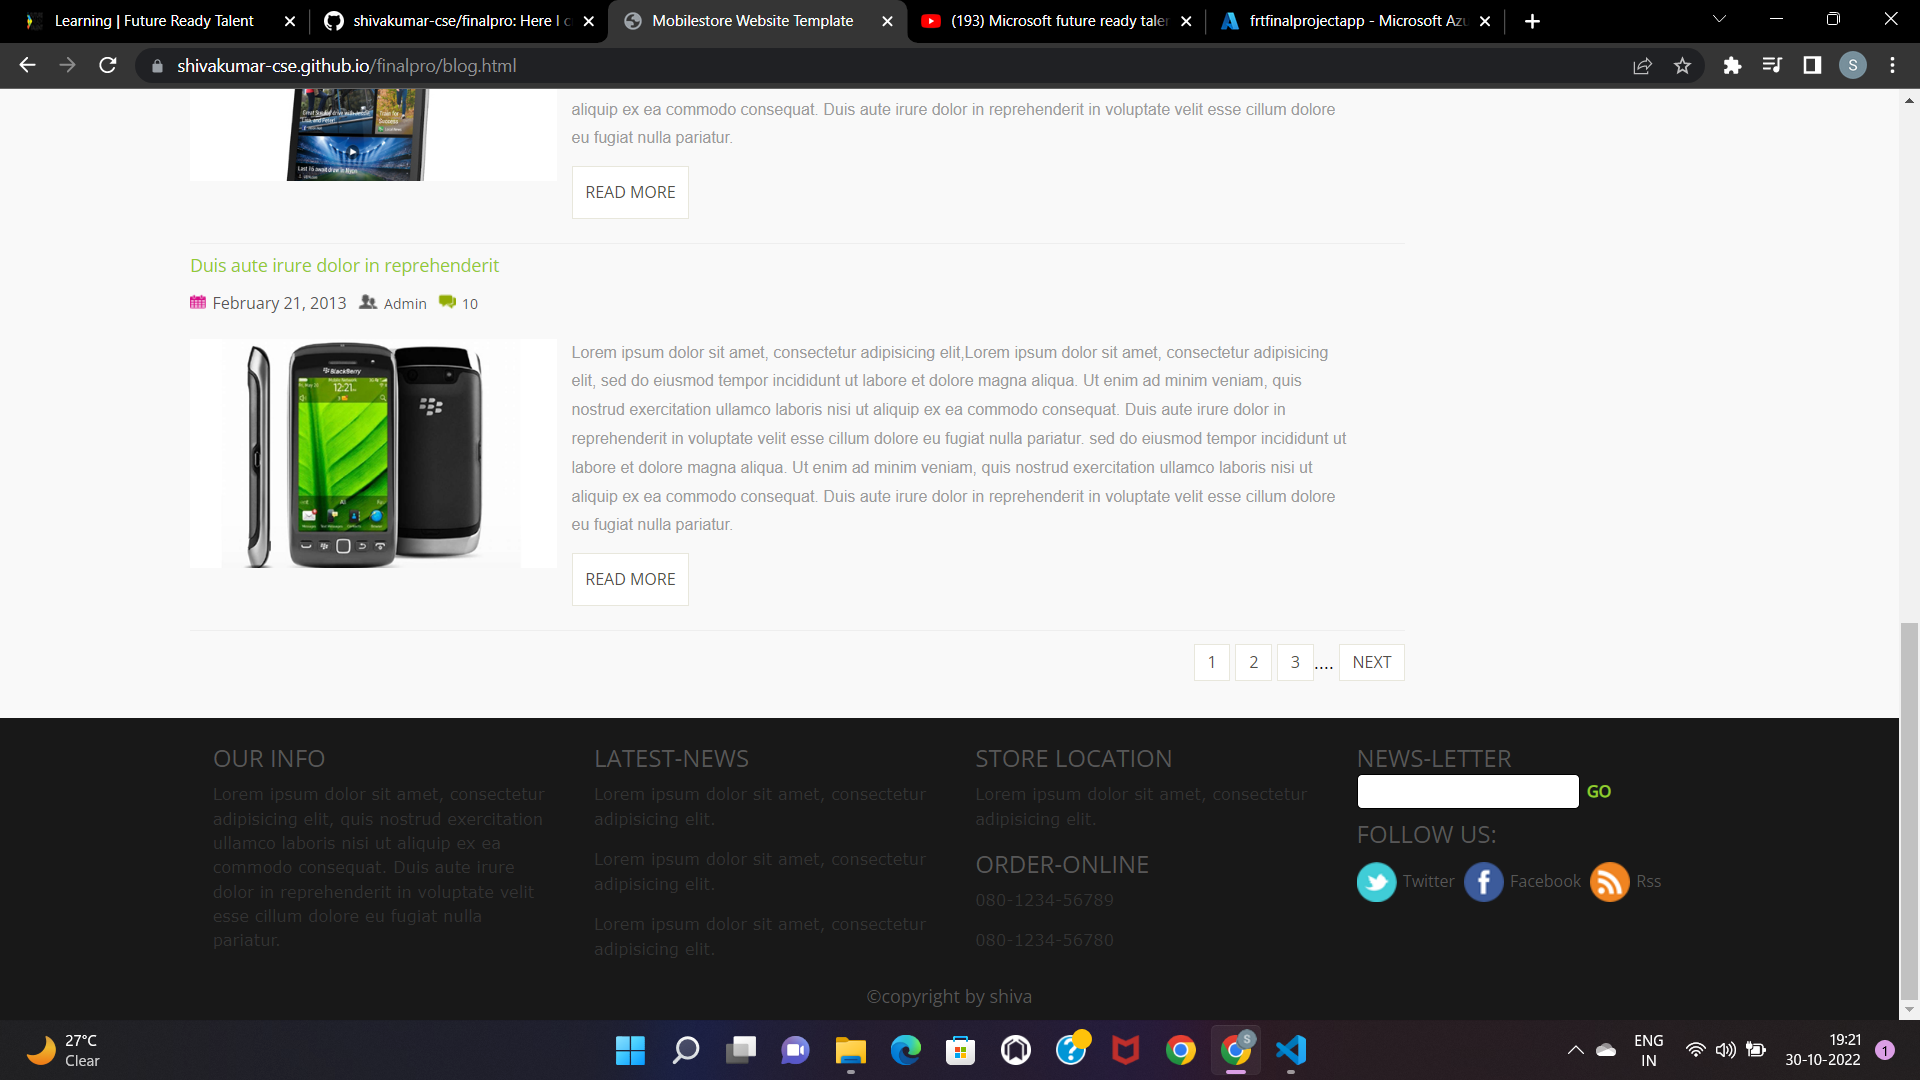The height and width of the screenshot is (1080, 1920).
Task: Click READ MORE under the BlackBerry post
Action: (x=629, y=579)
